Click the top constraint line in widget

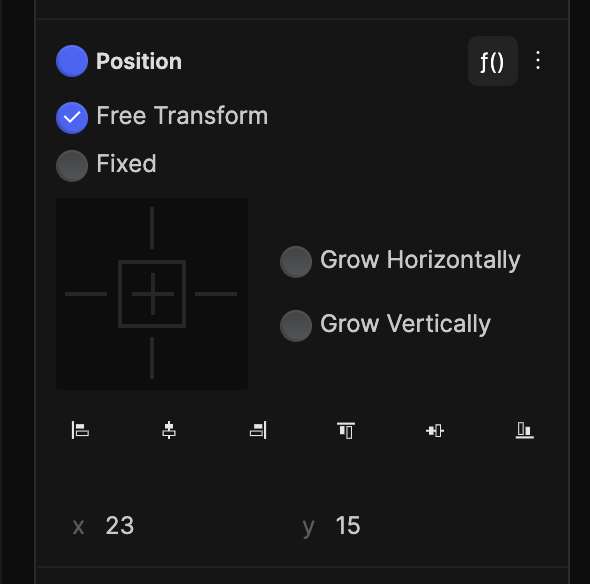(x=152, y=228)
